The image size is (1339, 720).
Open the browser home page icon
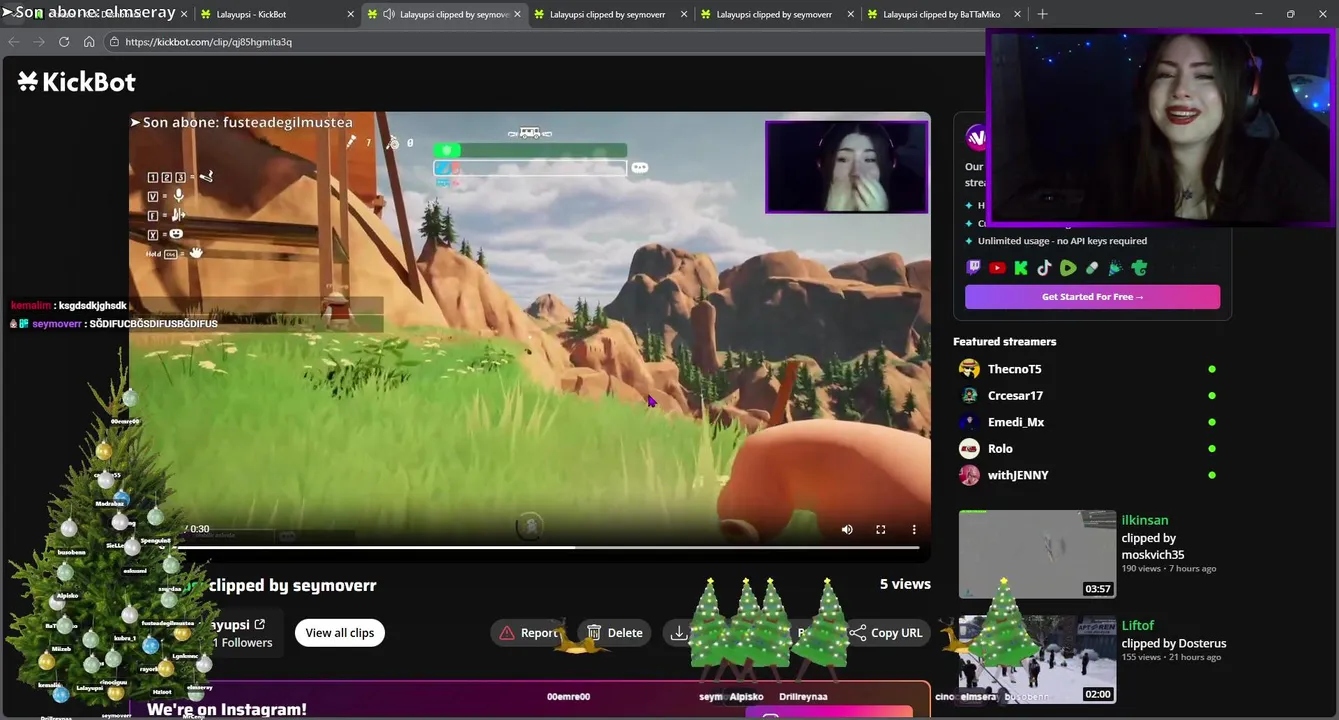tap(89, 42)
